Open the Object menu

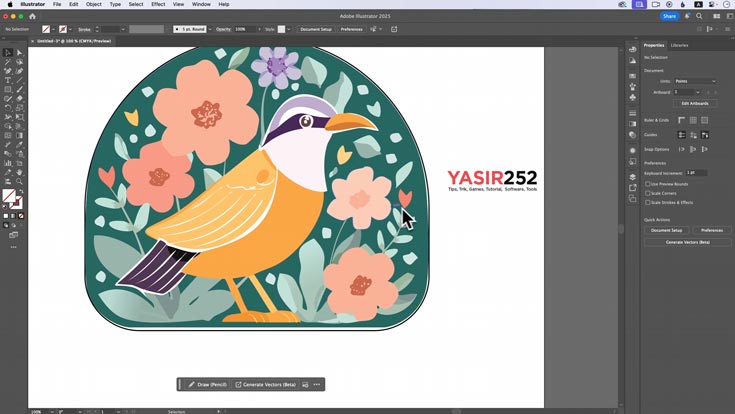tap(93, 4)
